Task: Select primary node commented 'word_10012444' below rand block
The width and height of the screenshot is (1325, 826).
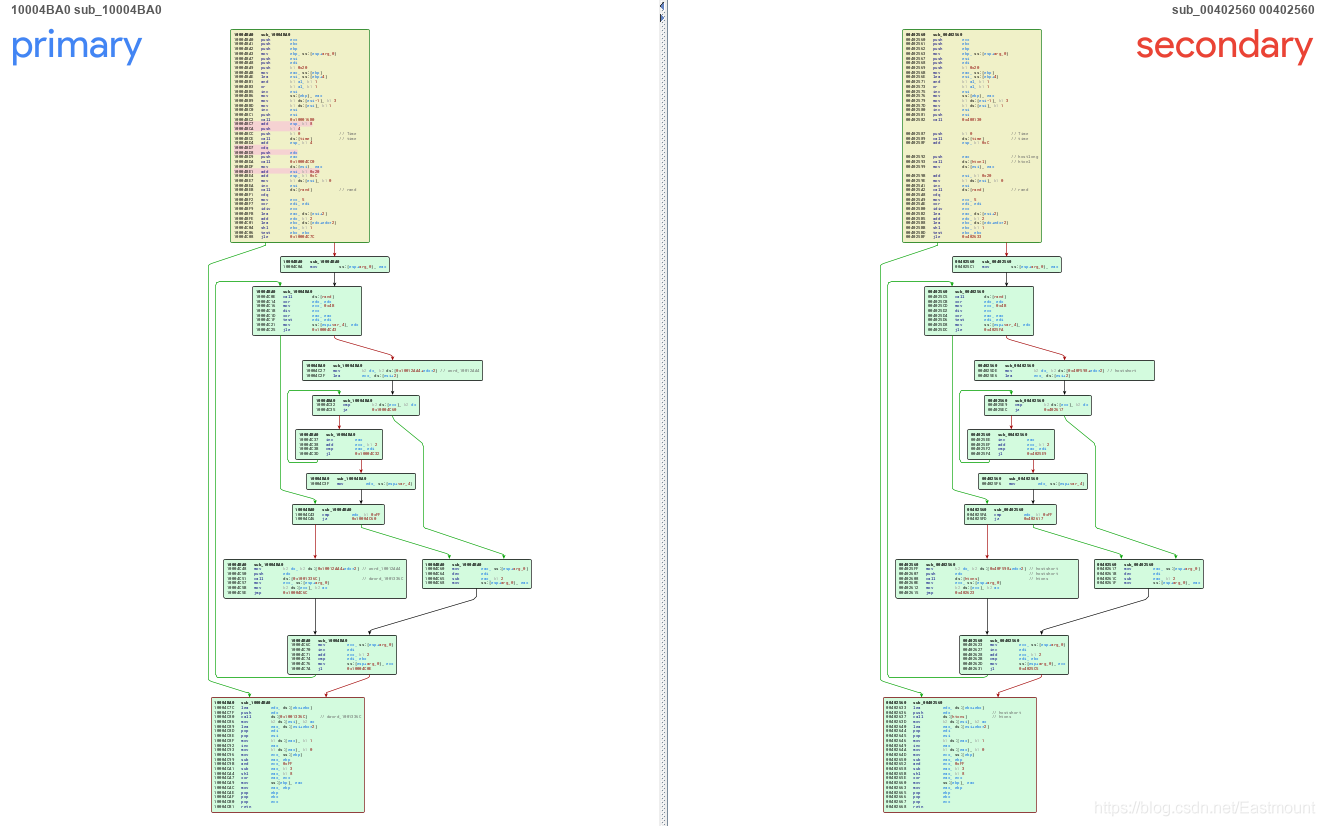Action: click(392, 371)
